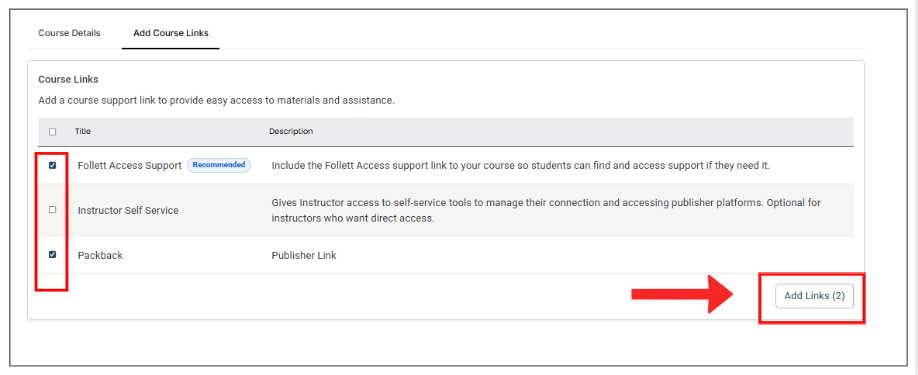Uncheck the Follett Access Support checkbox
Viewport: 918px width, 375px height.
[53, 166]
